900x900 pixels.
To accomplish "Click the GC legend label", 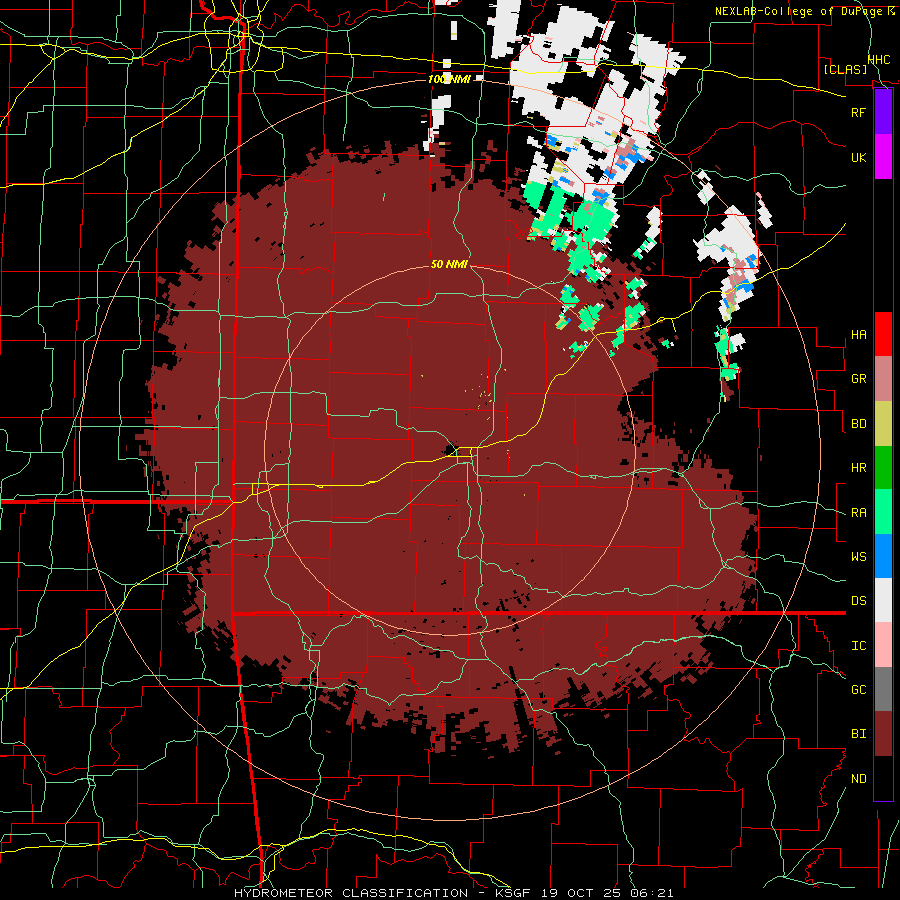I will (859, 690).
